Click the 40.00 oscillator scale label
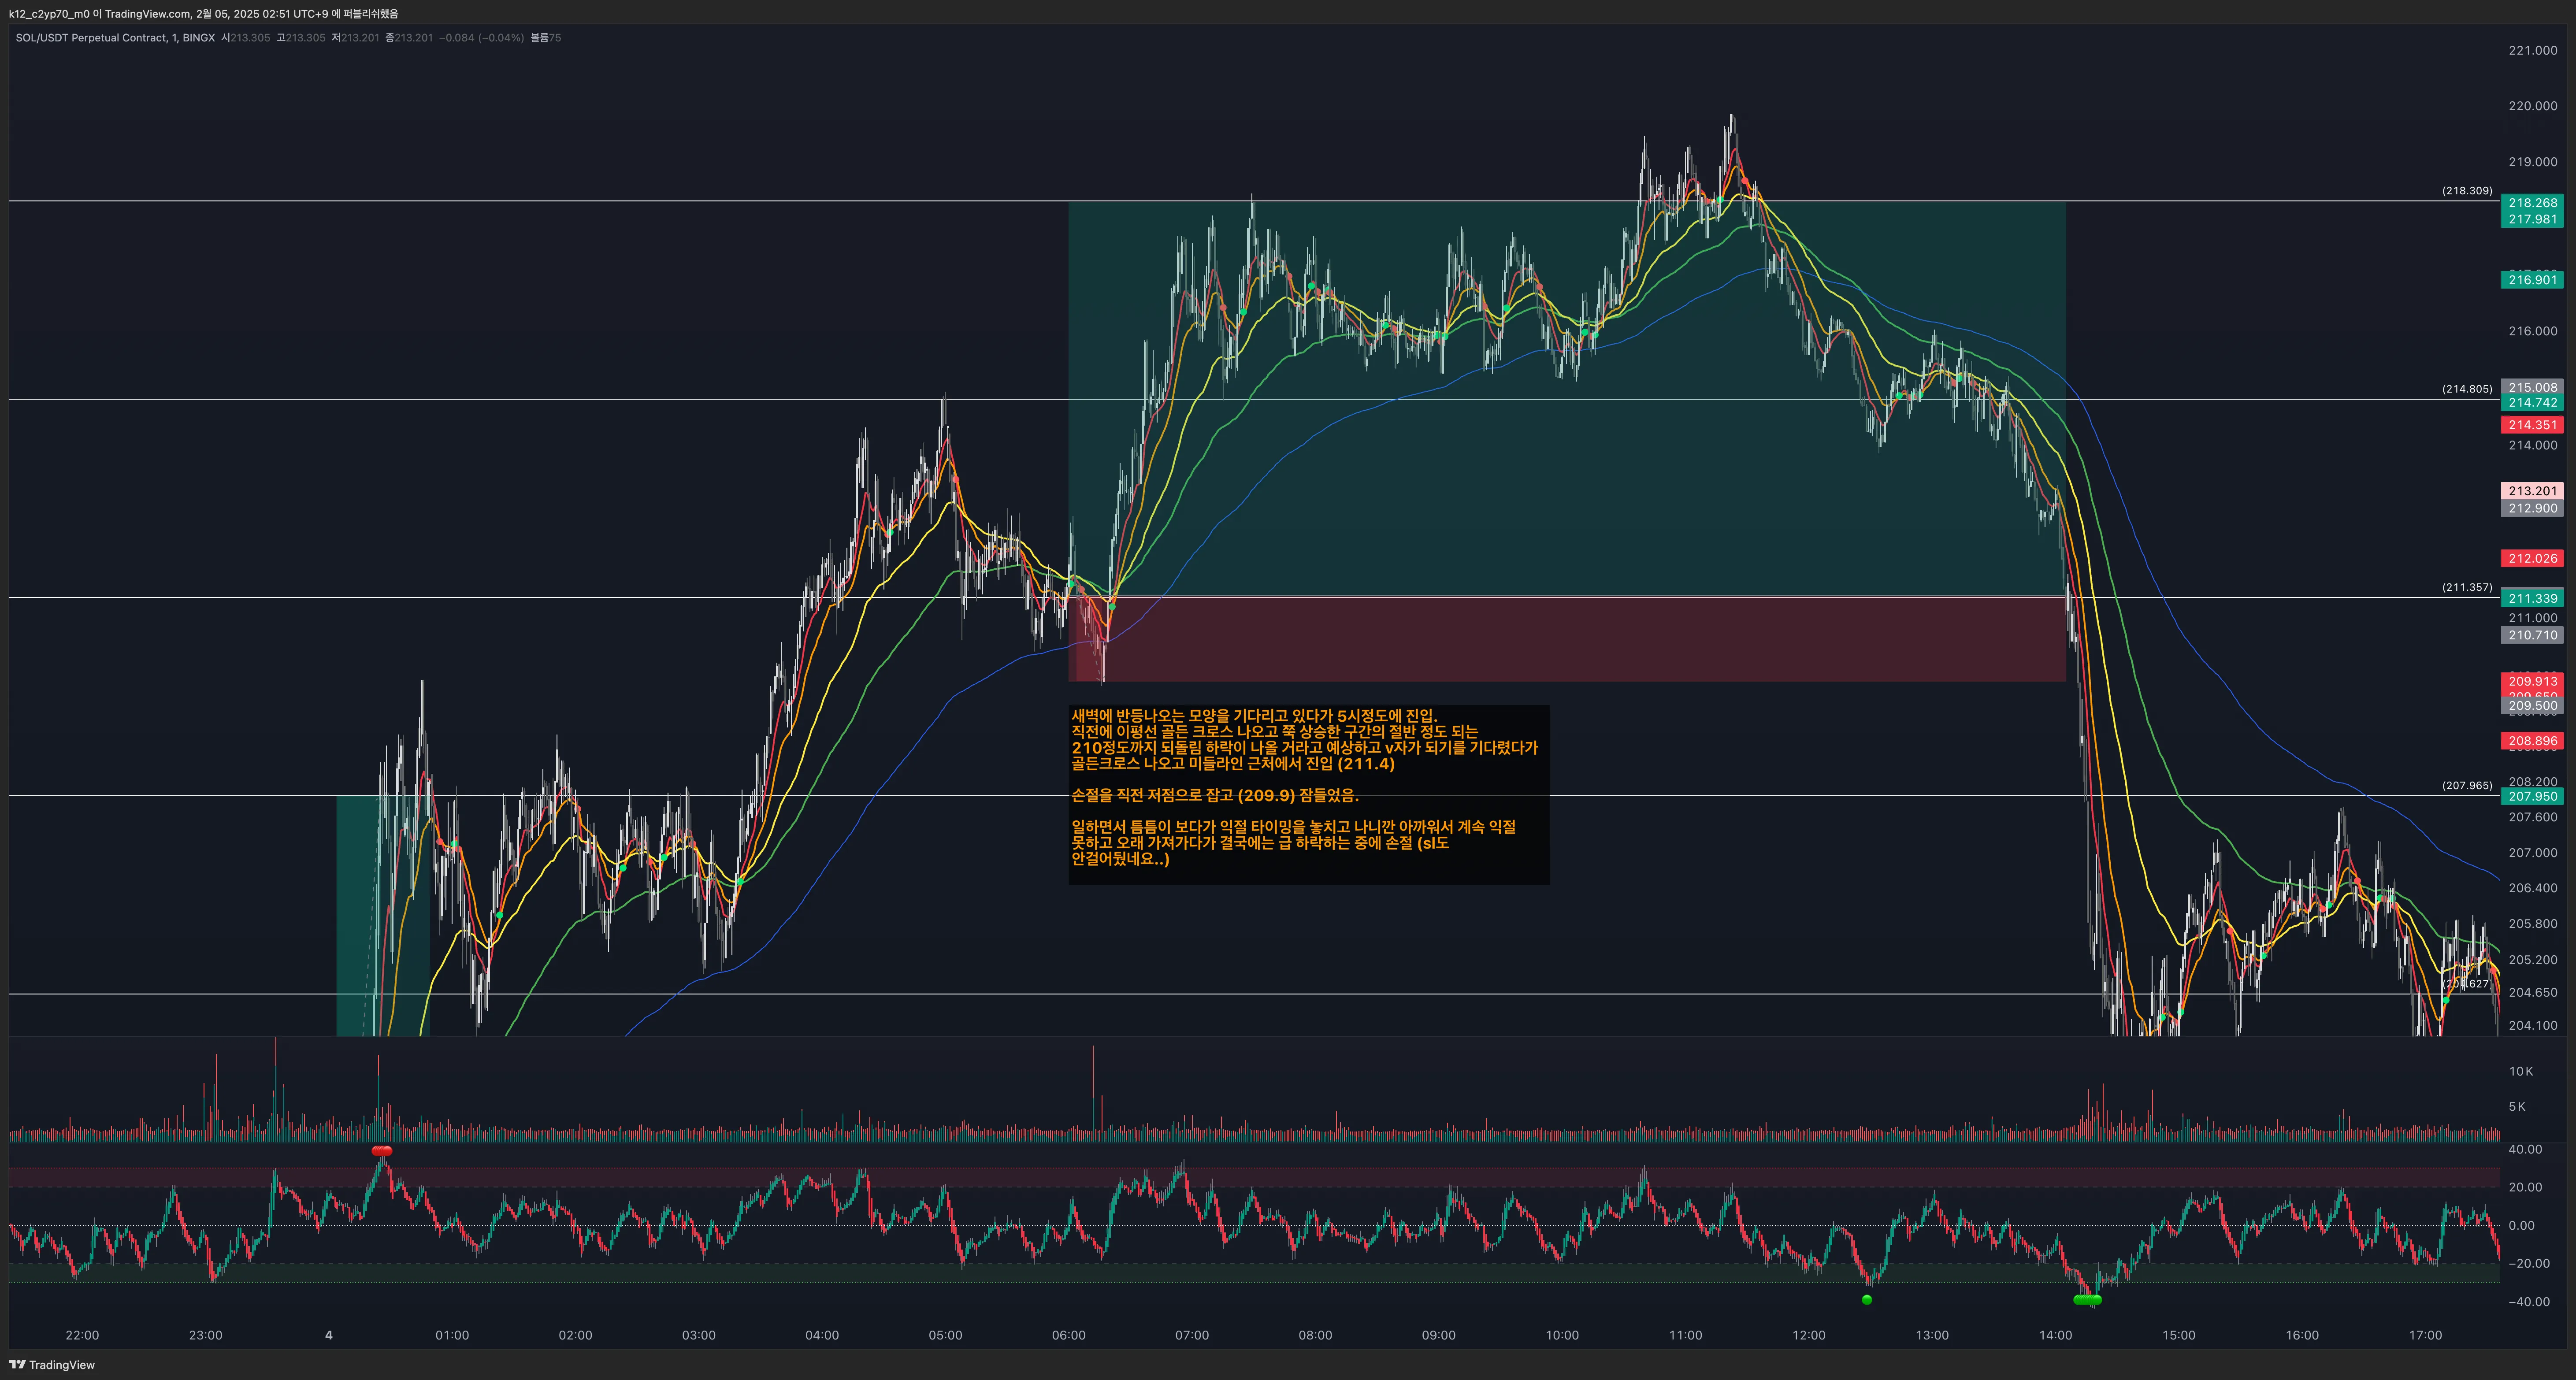The height and width of the screenshot is (1380, 2576). click(2525, 1149)
